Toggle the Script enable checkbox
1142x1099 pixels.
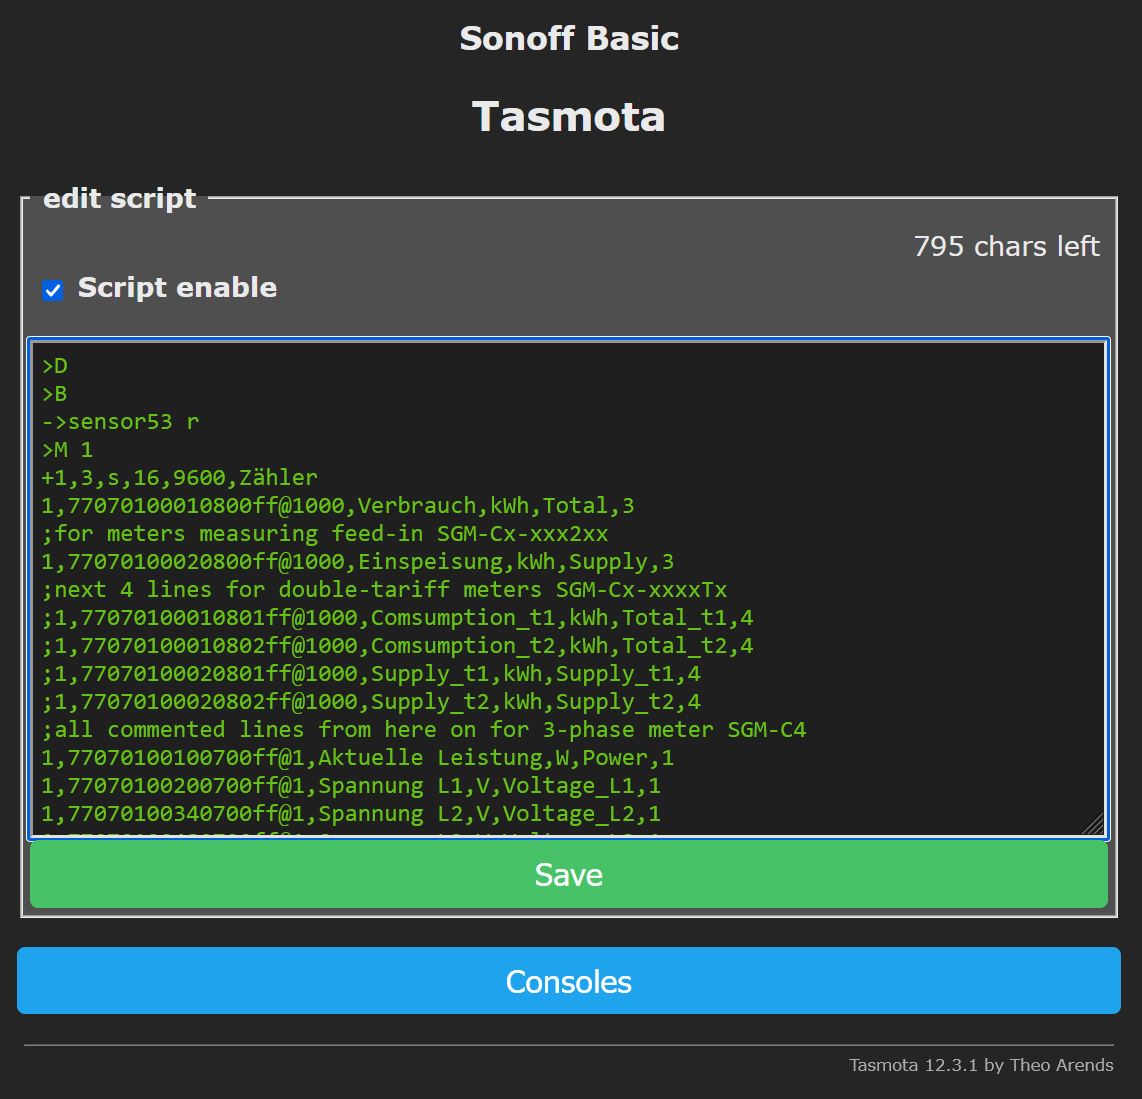[53, 290]
